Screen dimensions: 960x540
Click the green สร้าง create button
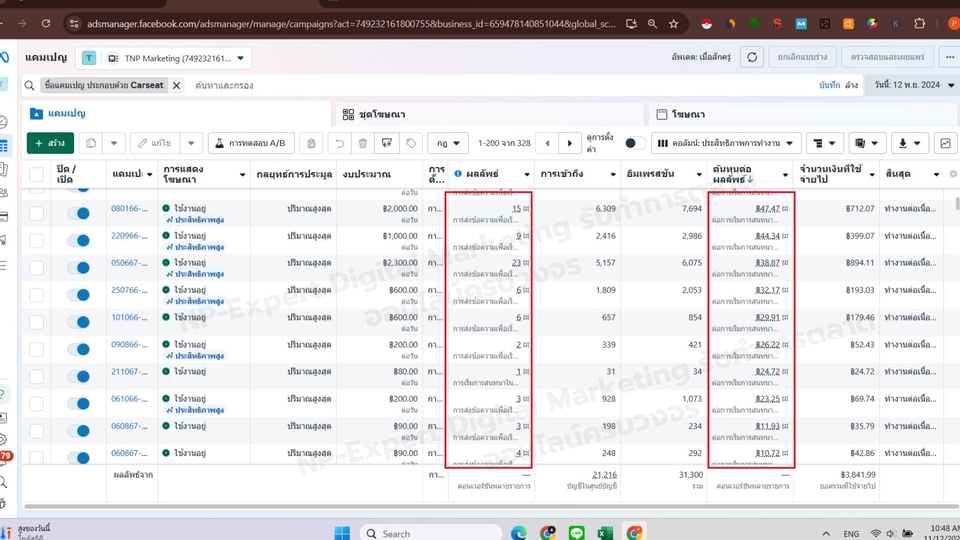[50, 143]
